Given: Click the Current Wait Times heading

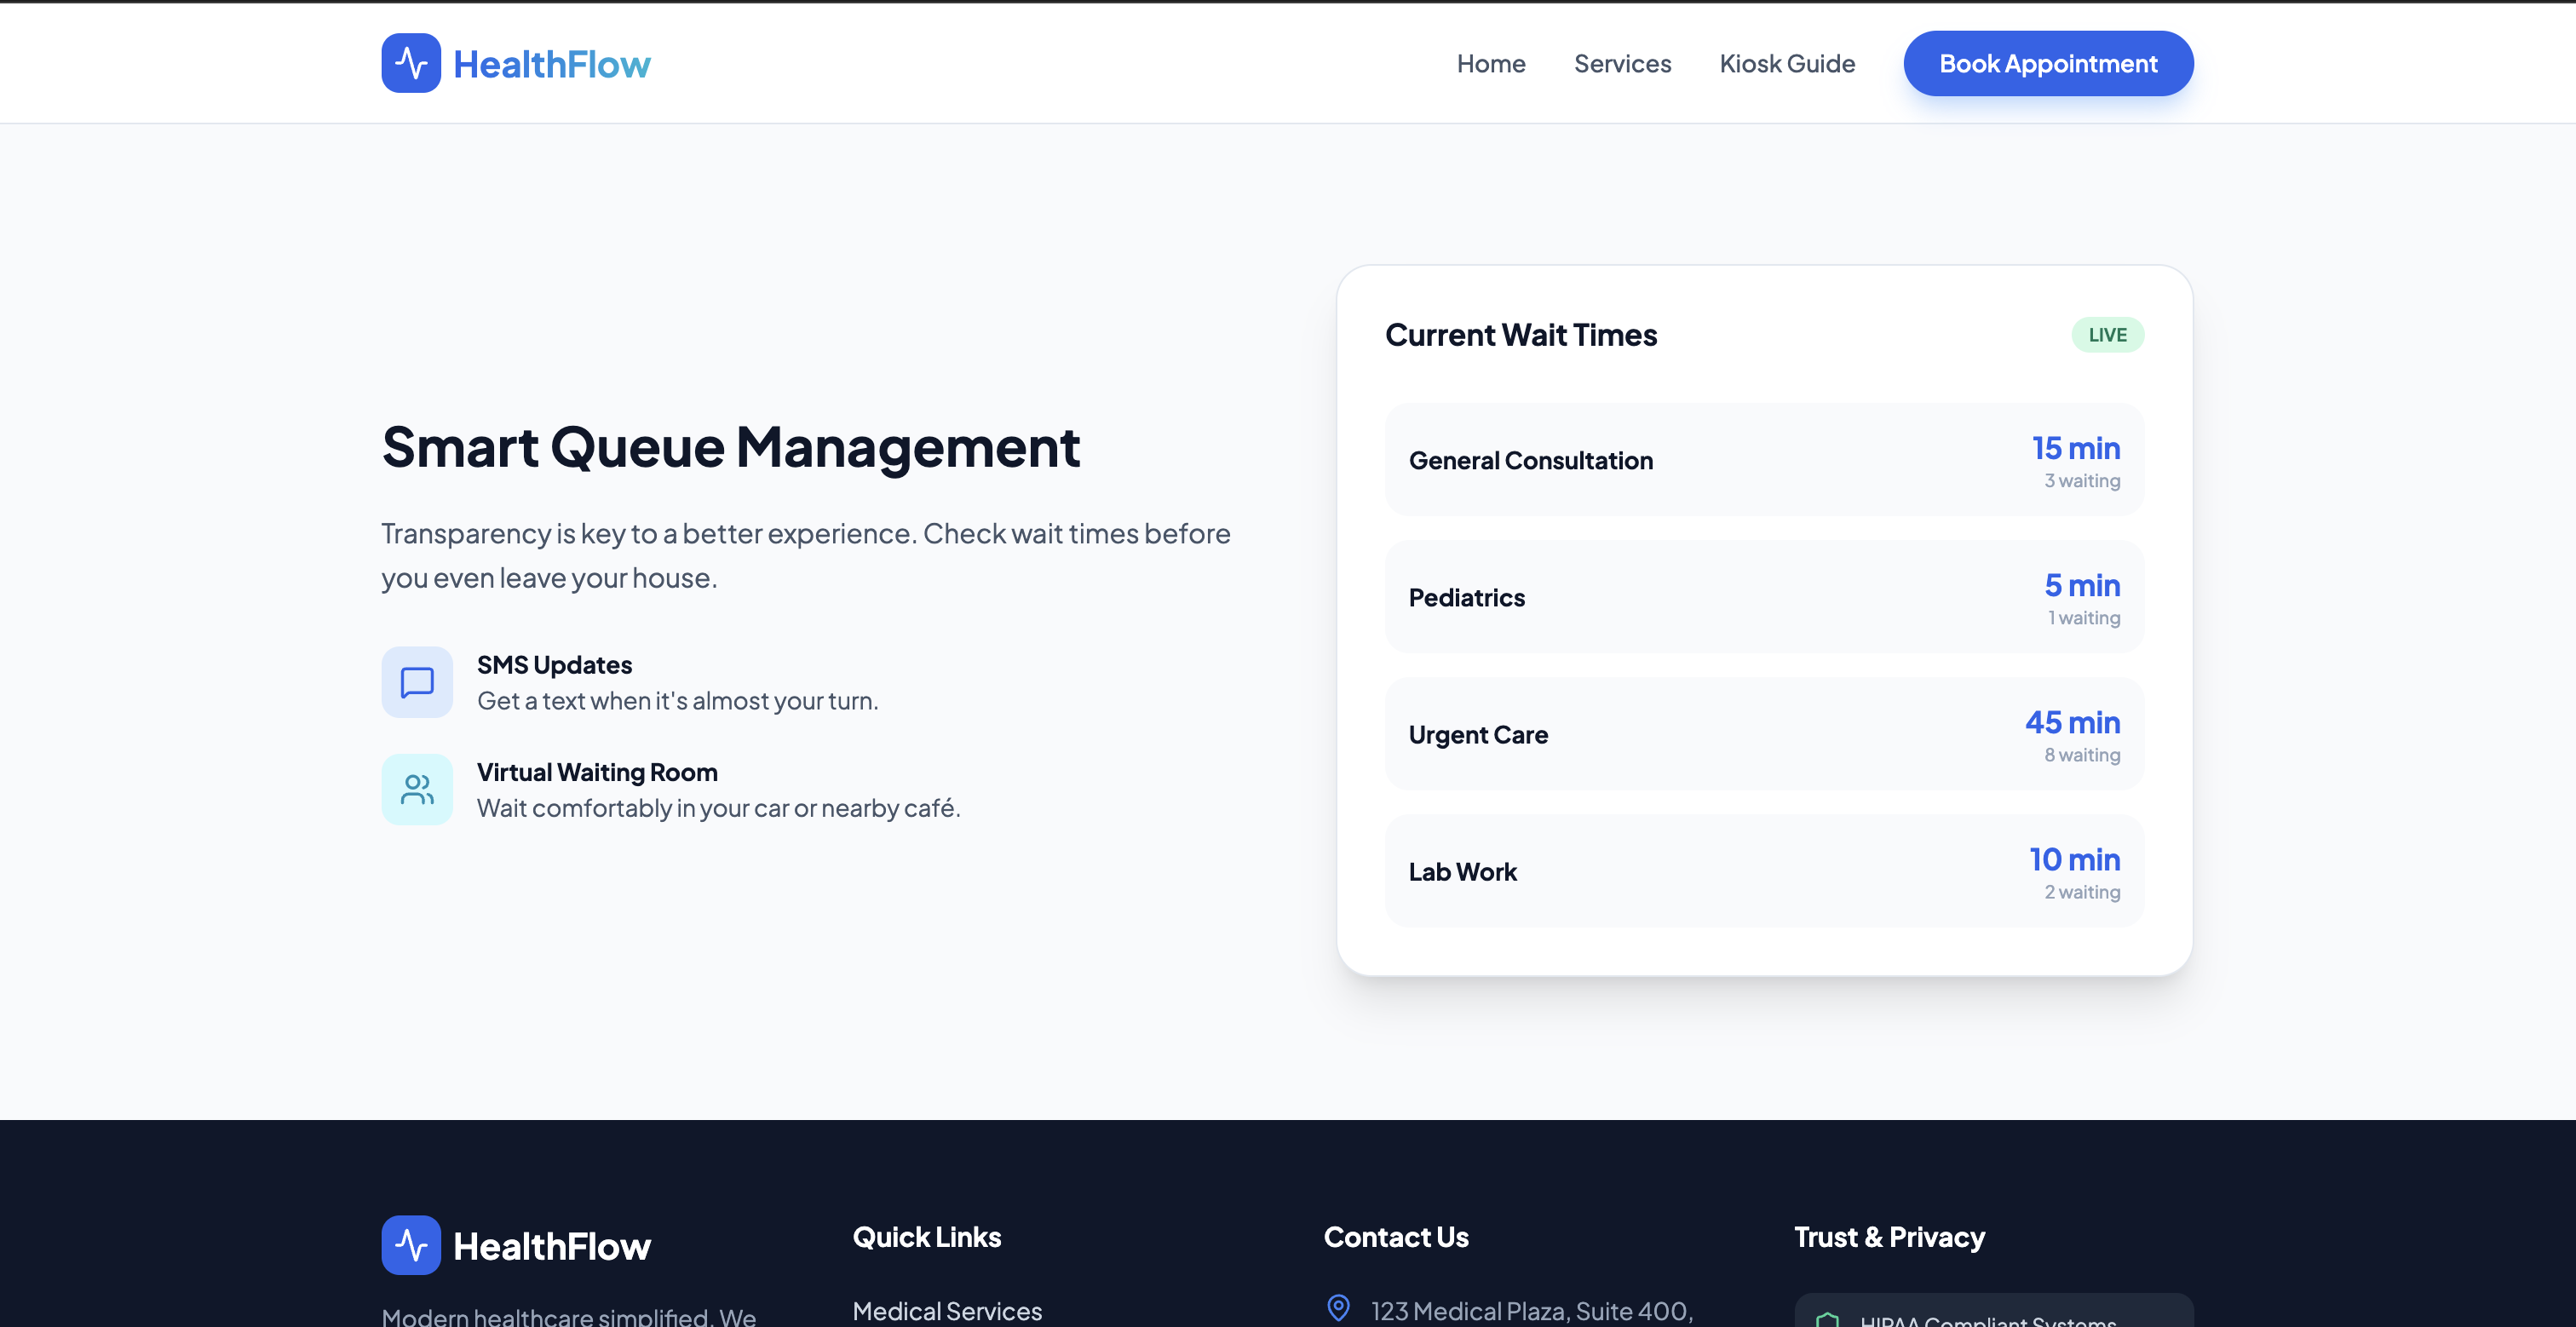Looking at the screenshot, I should pyautogui.click(x=1521, y=335).
